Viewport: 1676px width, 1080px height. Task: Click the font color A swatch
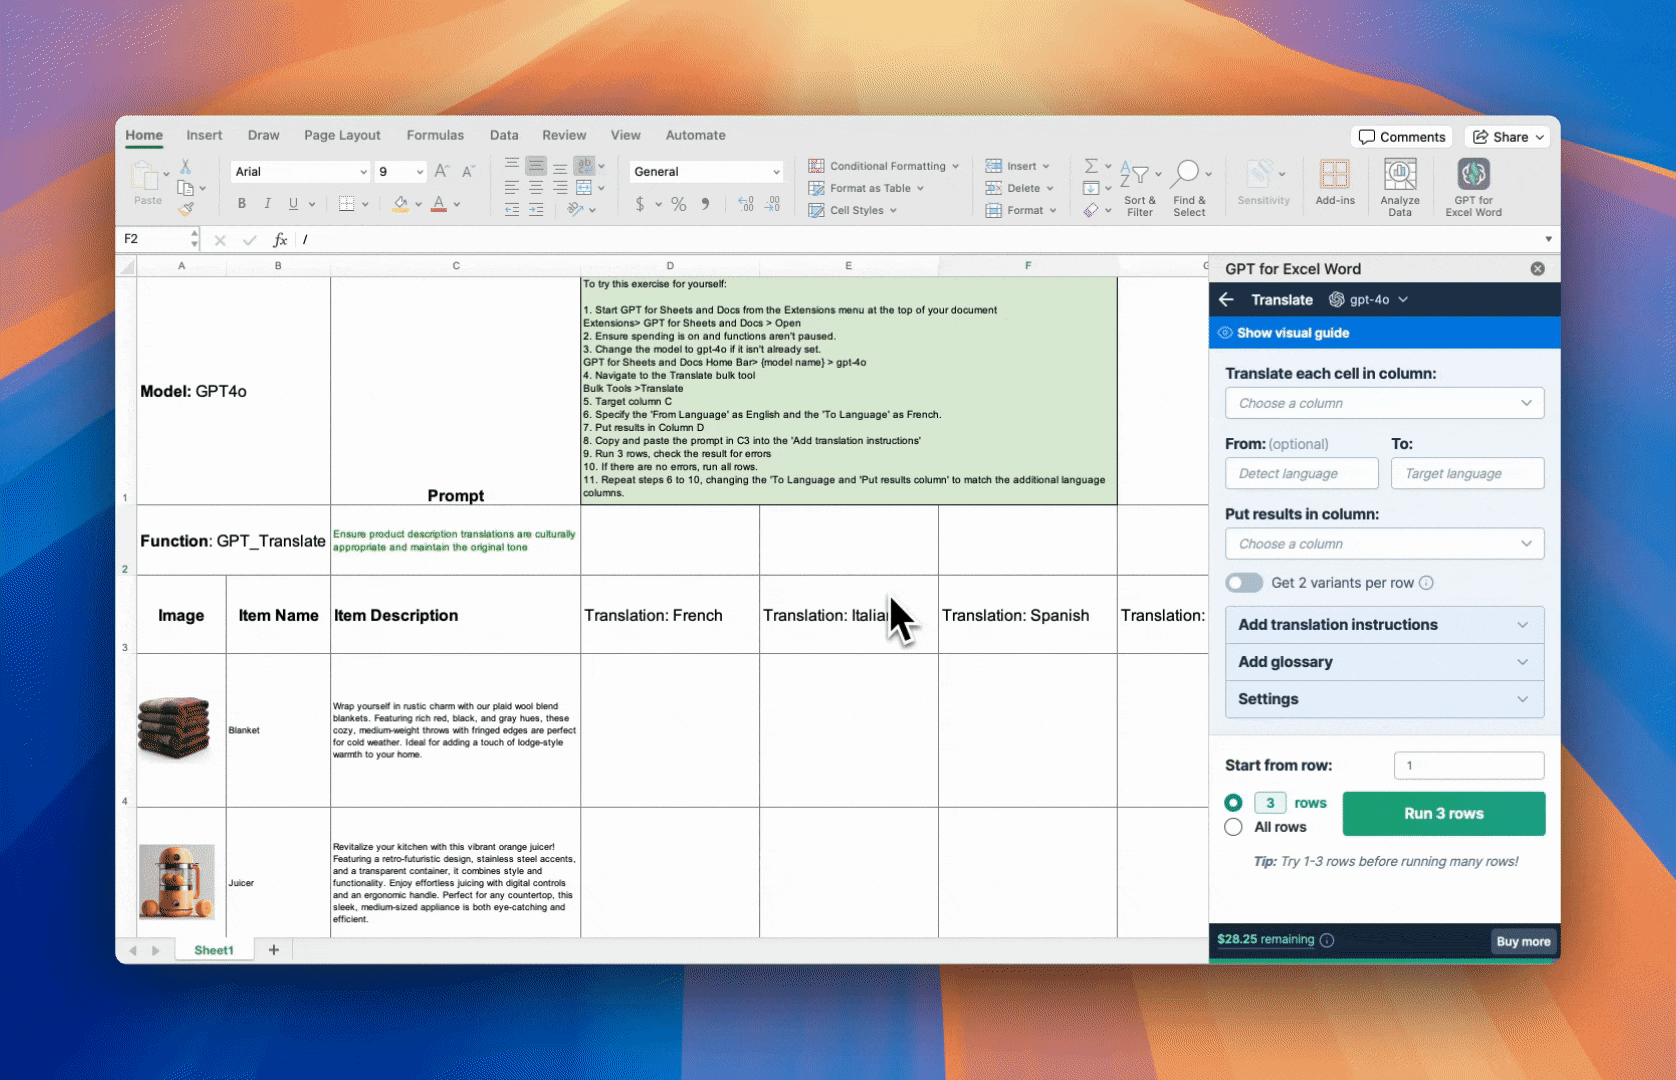[438, 204]
